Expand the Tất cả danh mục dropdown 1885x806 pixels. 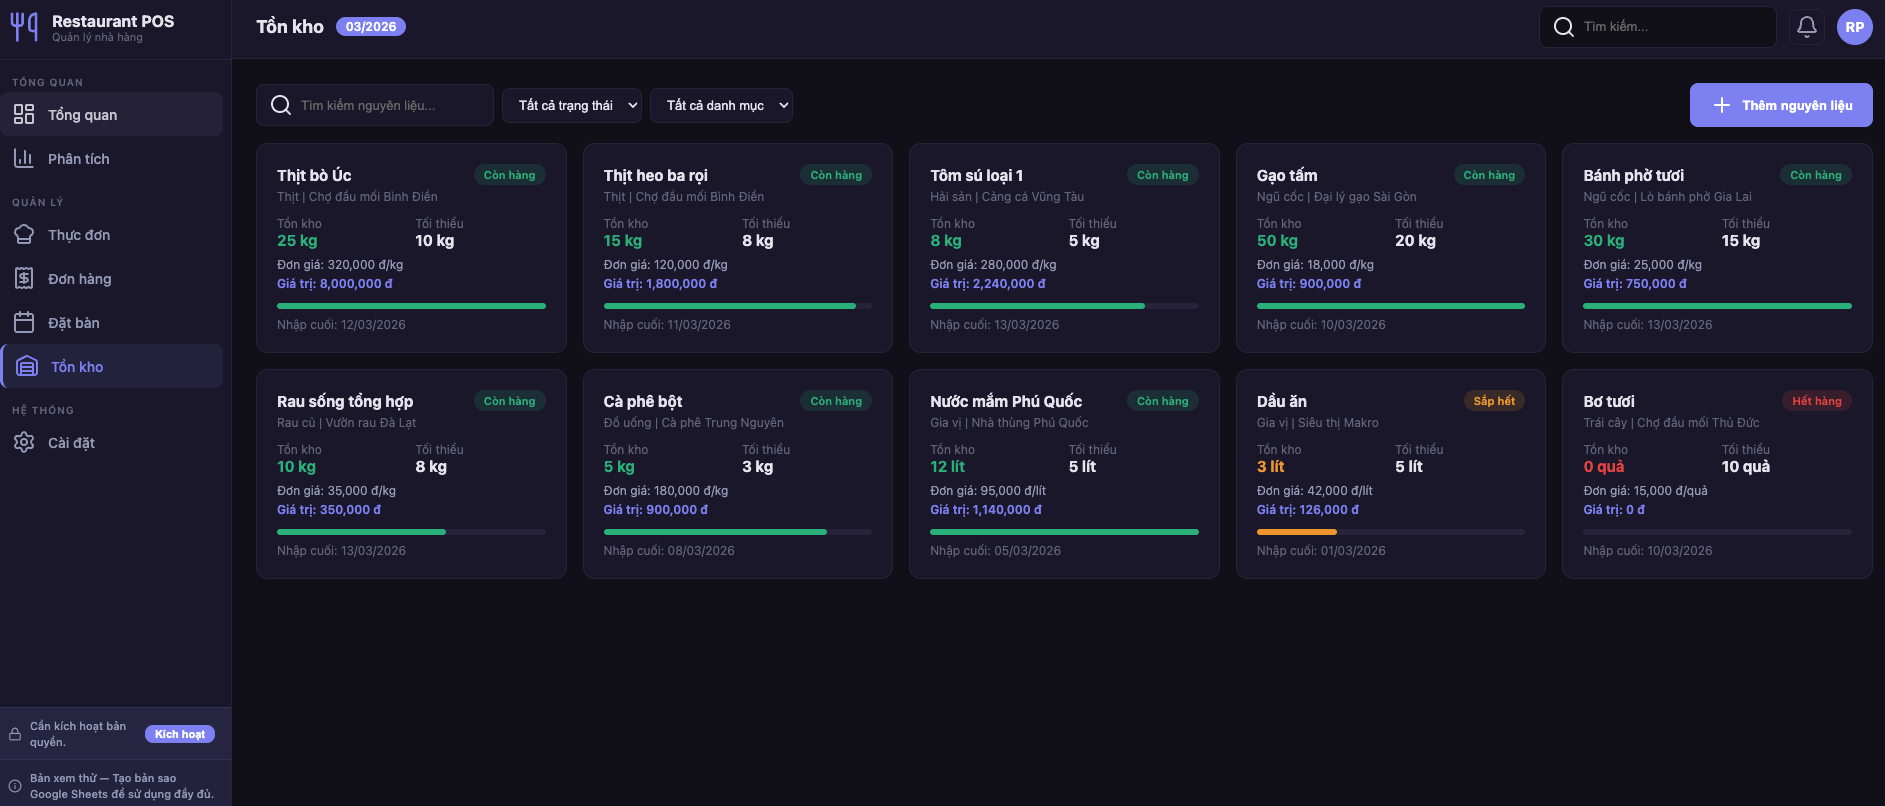coord(720,105)
